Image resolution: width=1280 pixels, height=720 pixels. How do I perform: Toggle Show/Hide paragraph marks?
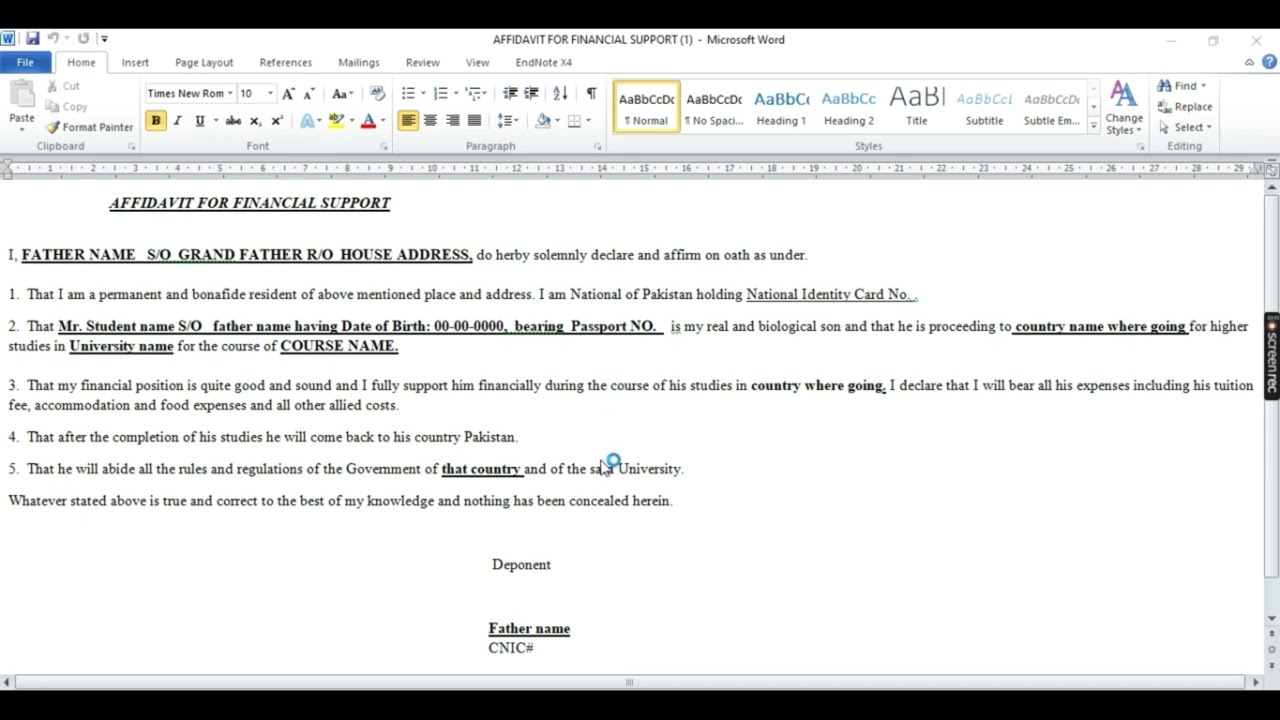point(591,94)
